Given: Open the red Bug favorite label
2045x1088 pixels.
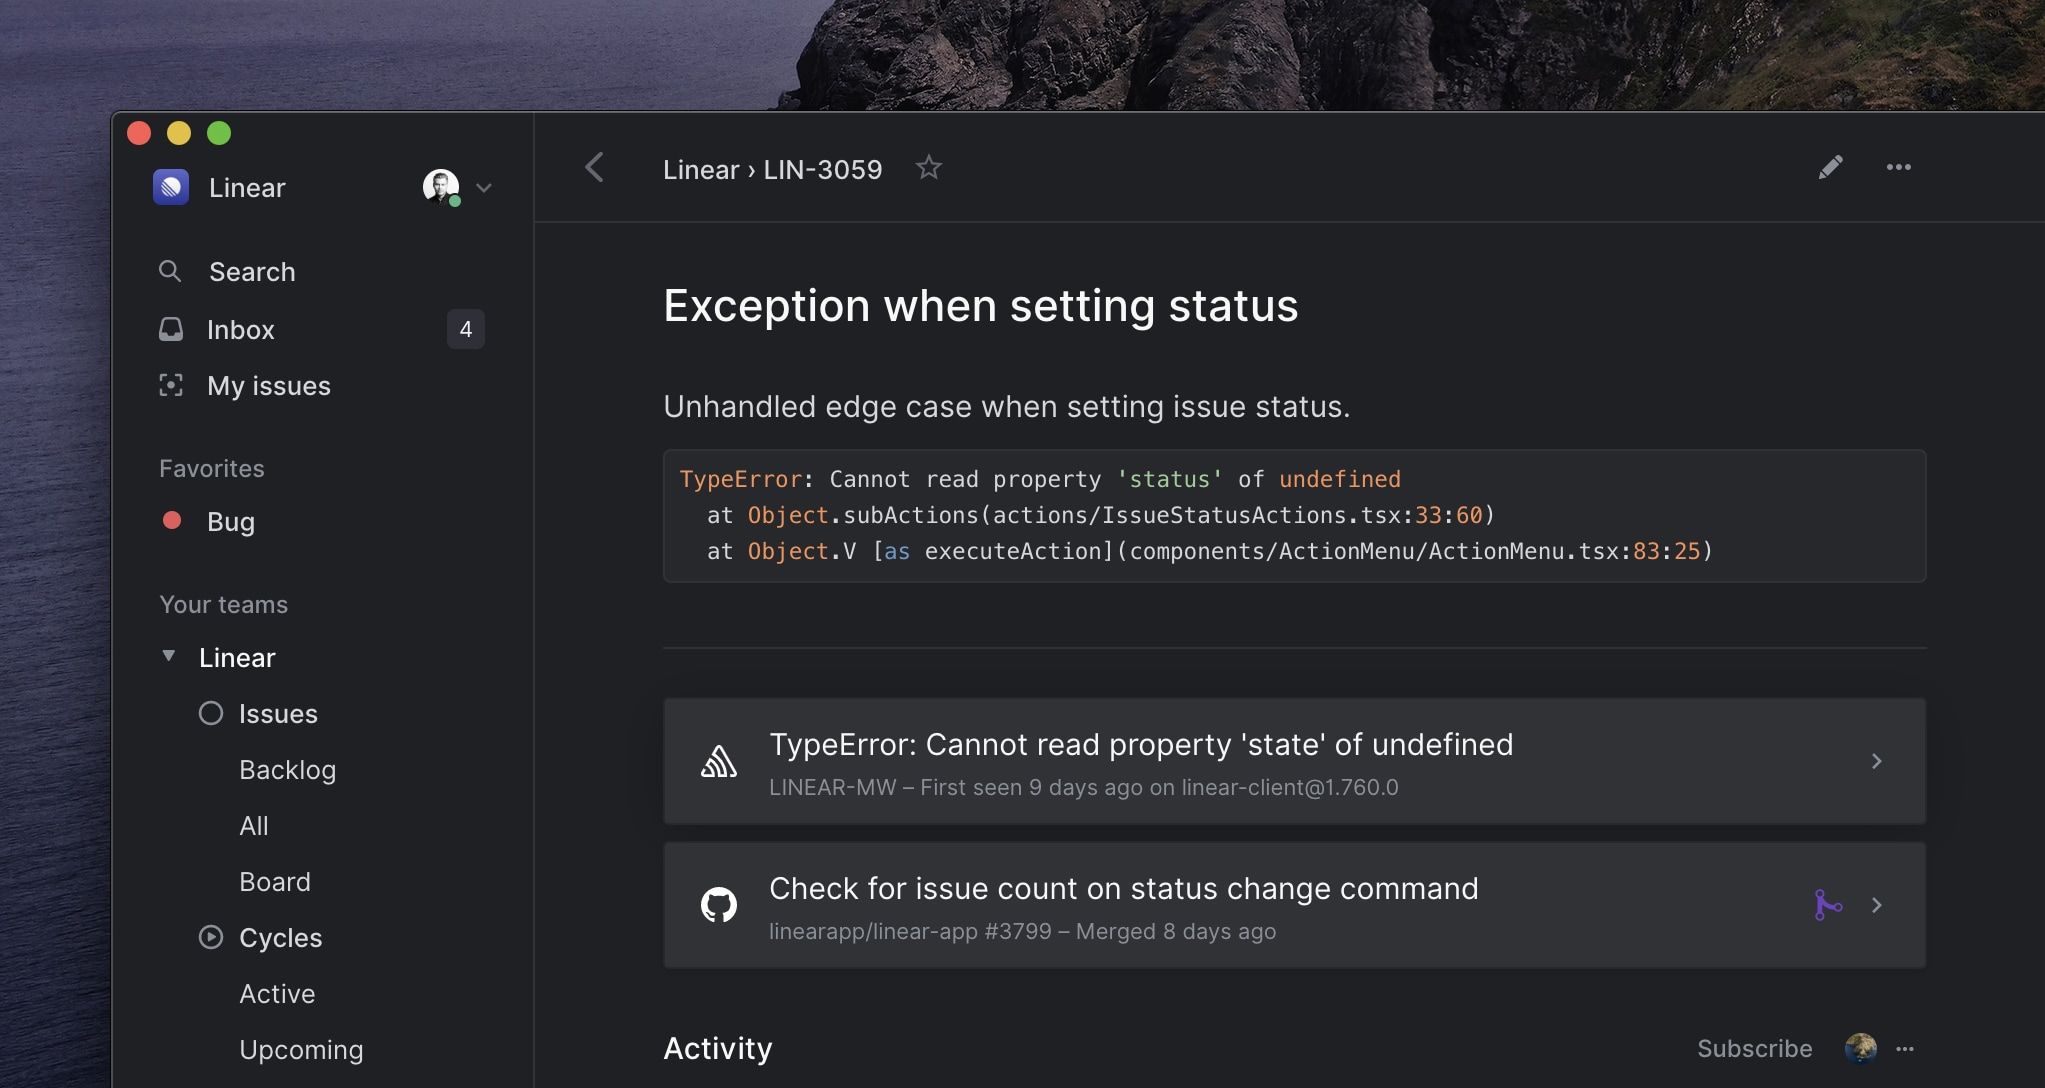Looking at the screenshot, I should pos(230,521).
